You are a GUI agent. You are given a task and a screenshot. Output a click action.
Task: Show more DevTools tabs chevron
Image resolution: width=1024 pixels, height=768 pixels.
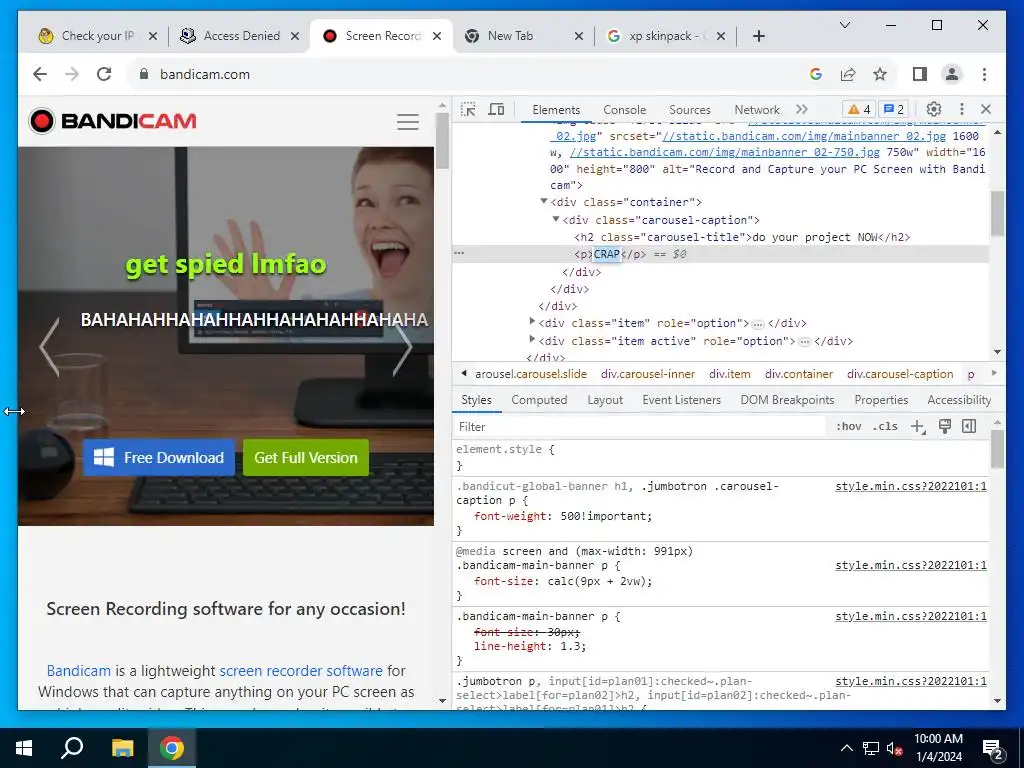802,109
